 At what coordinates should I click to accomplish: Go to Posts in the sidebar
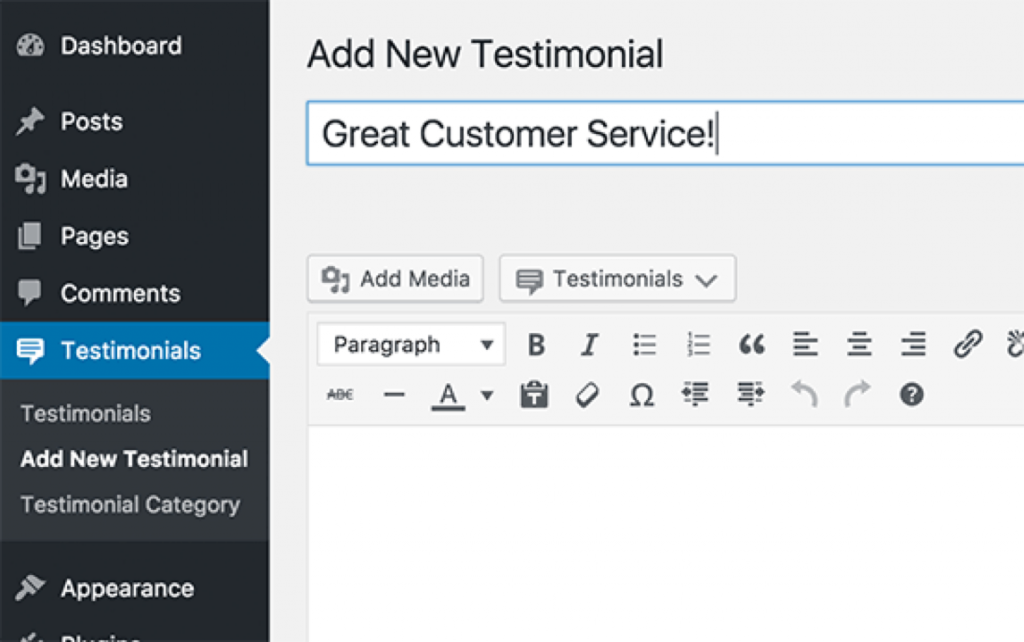[135, 121]
